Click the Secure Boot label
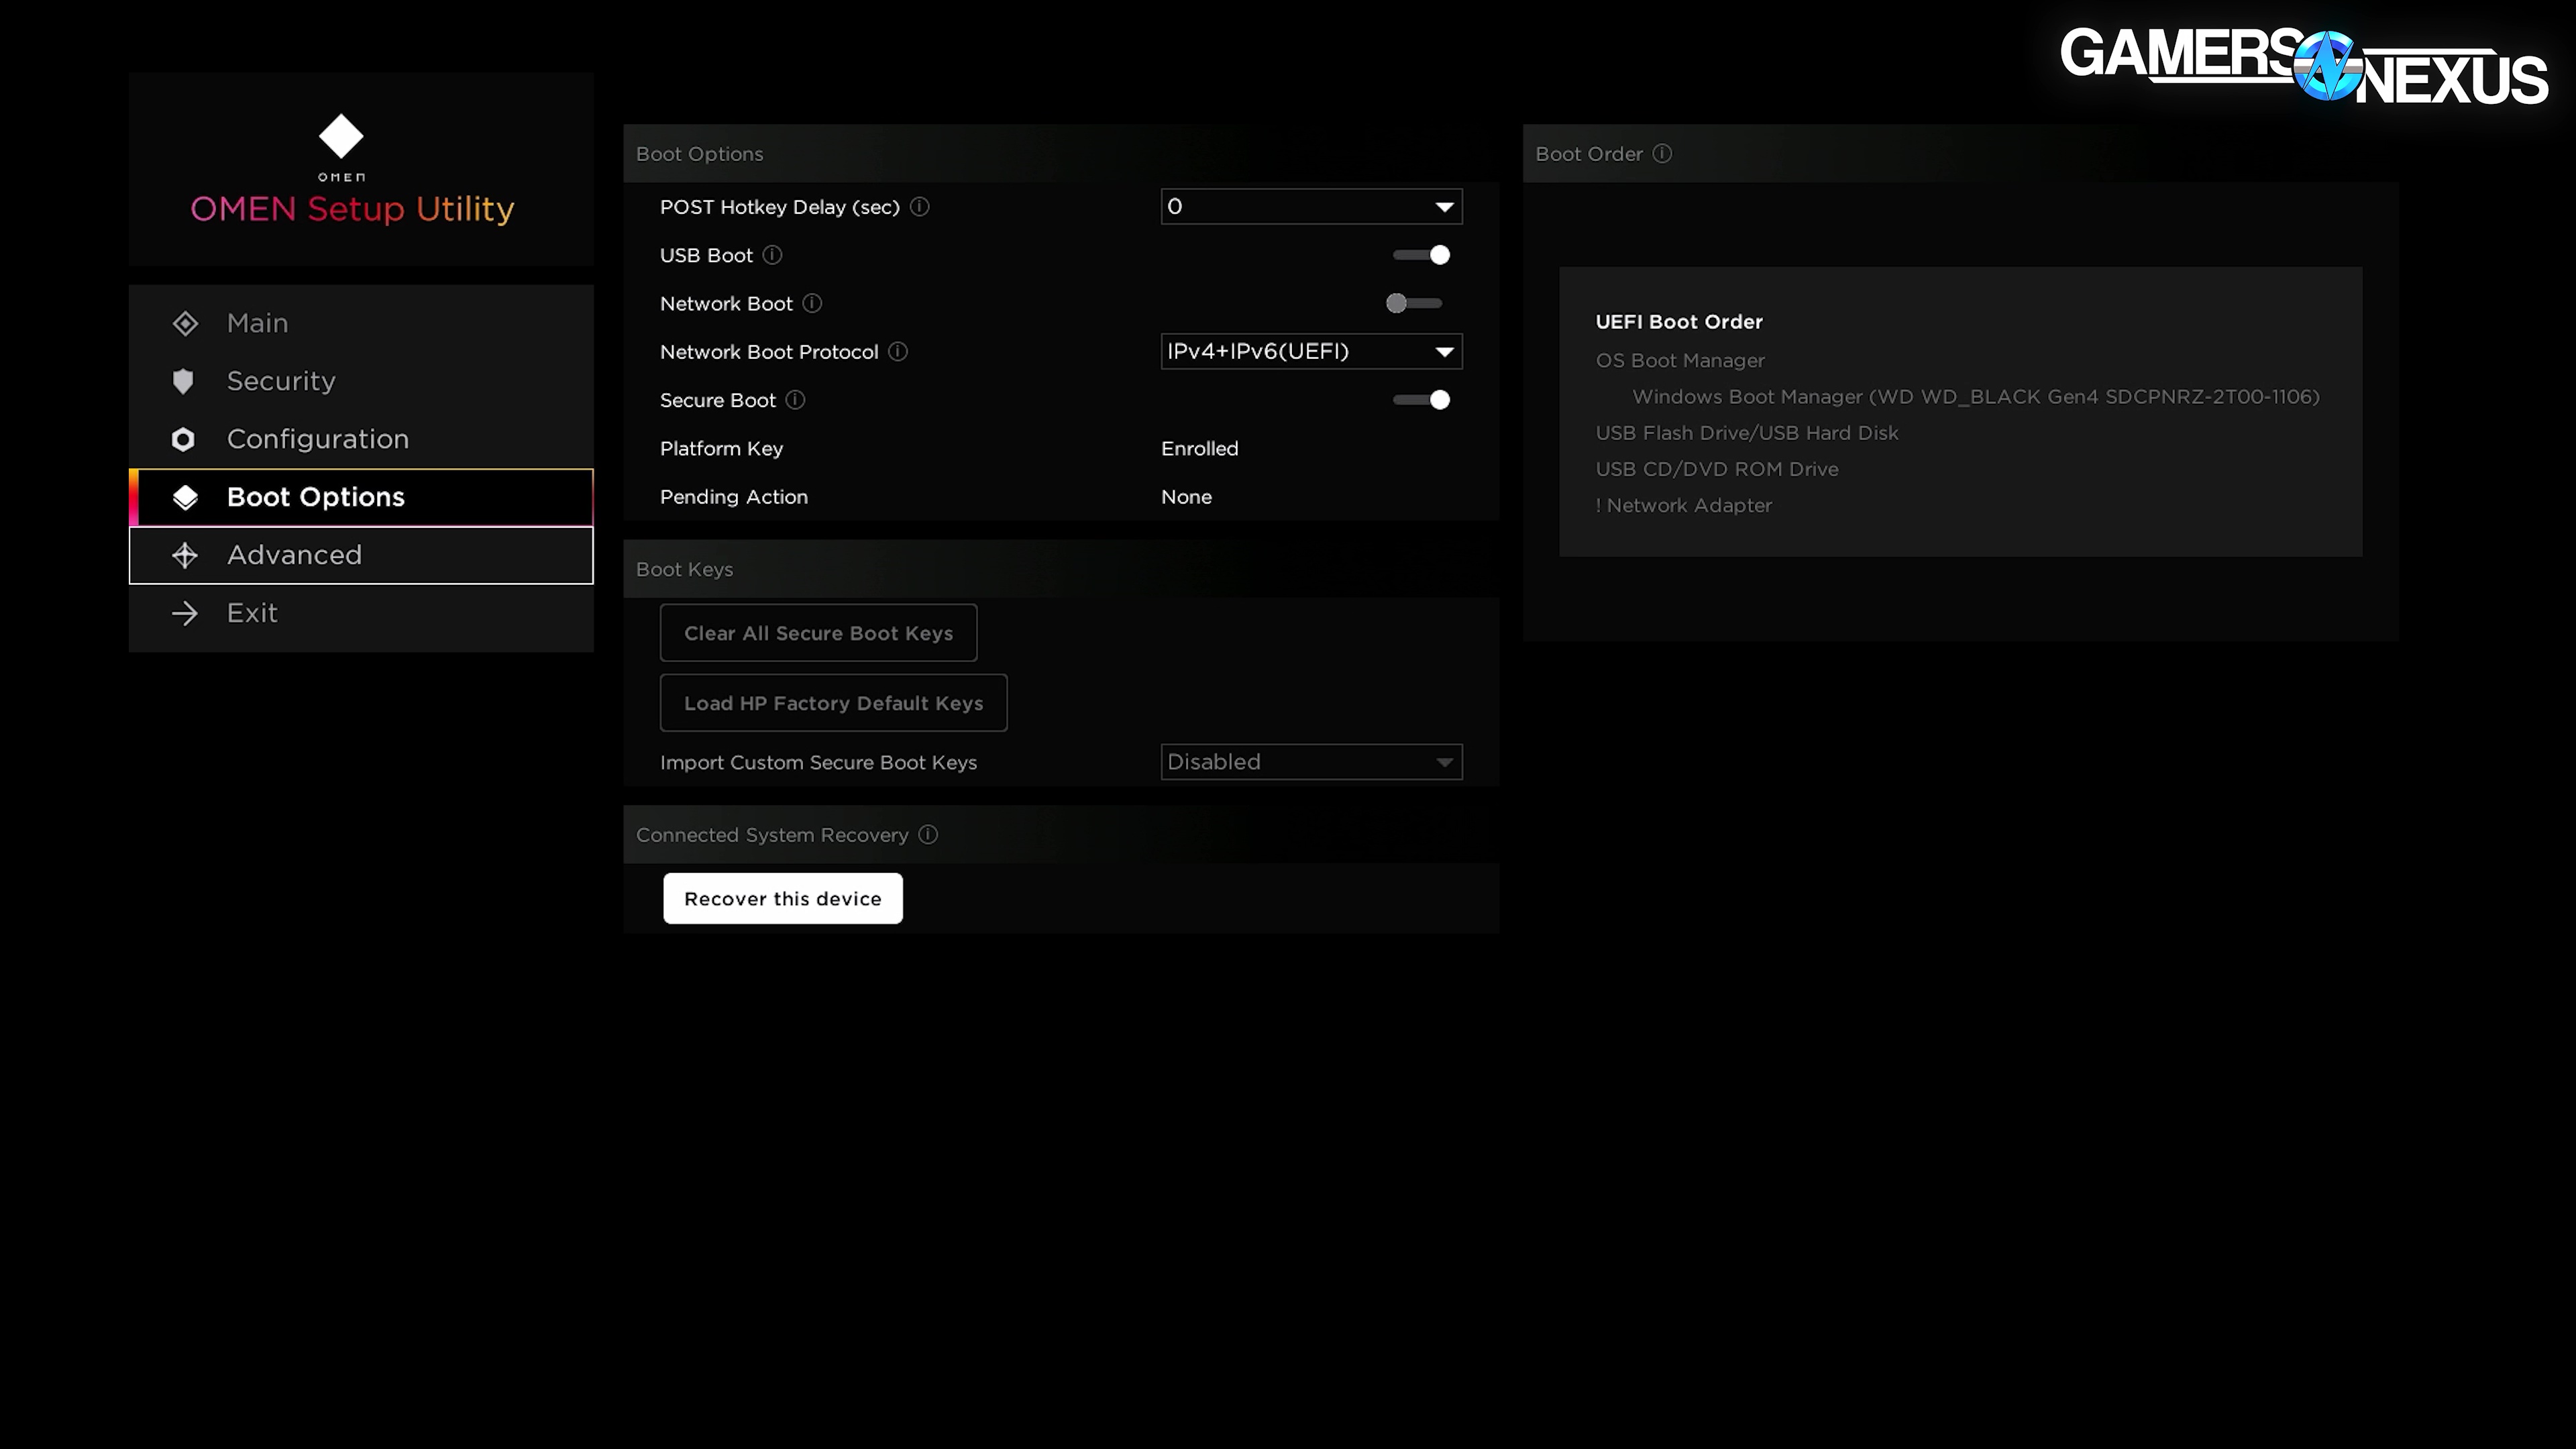The height and width of the screenshot is (1449, 2576). click(x=717, y=400)
